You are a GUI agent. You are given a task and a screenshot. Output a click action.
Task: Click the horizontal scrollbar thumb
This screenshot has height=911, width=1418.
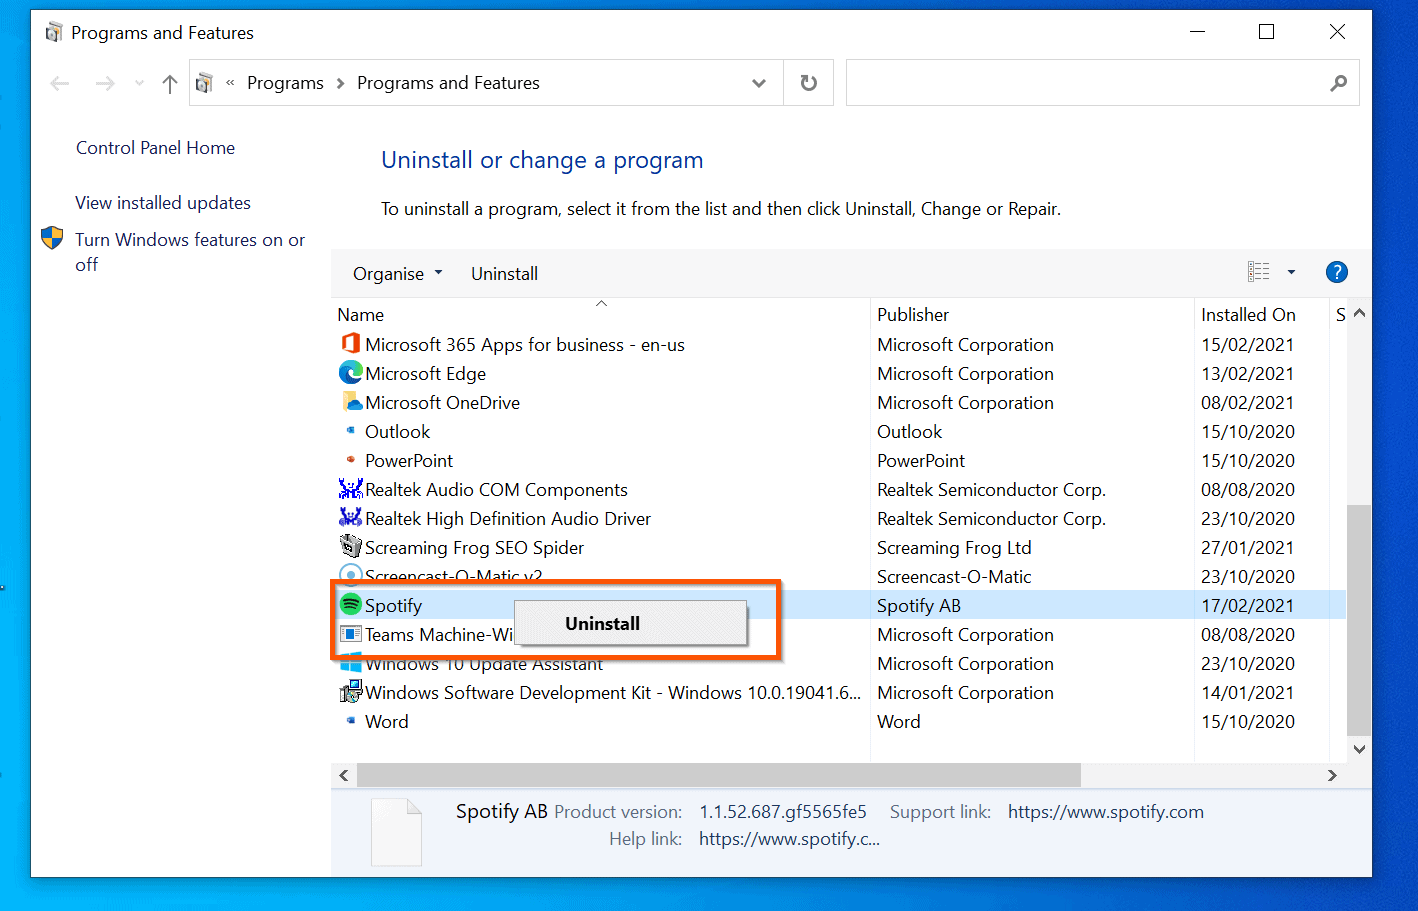[x=719, y=775]
